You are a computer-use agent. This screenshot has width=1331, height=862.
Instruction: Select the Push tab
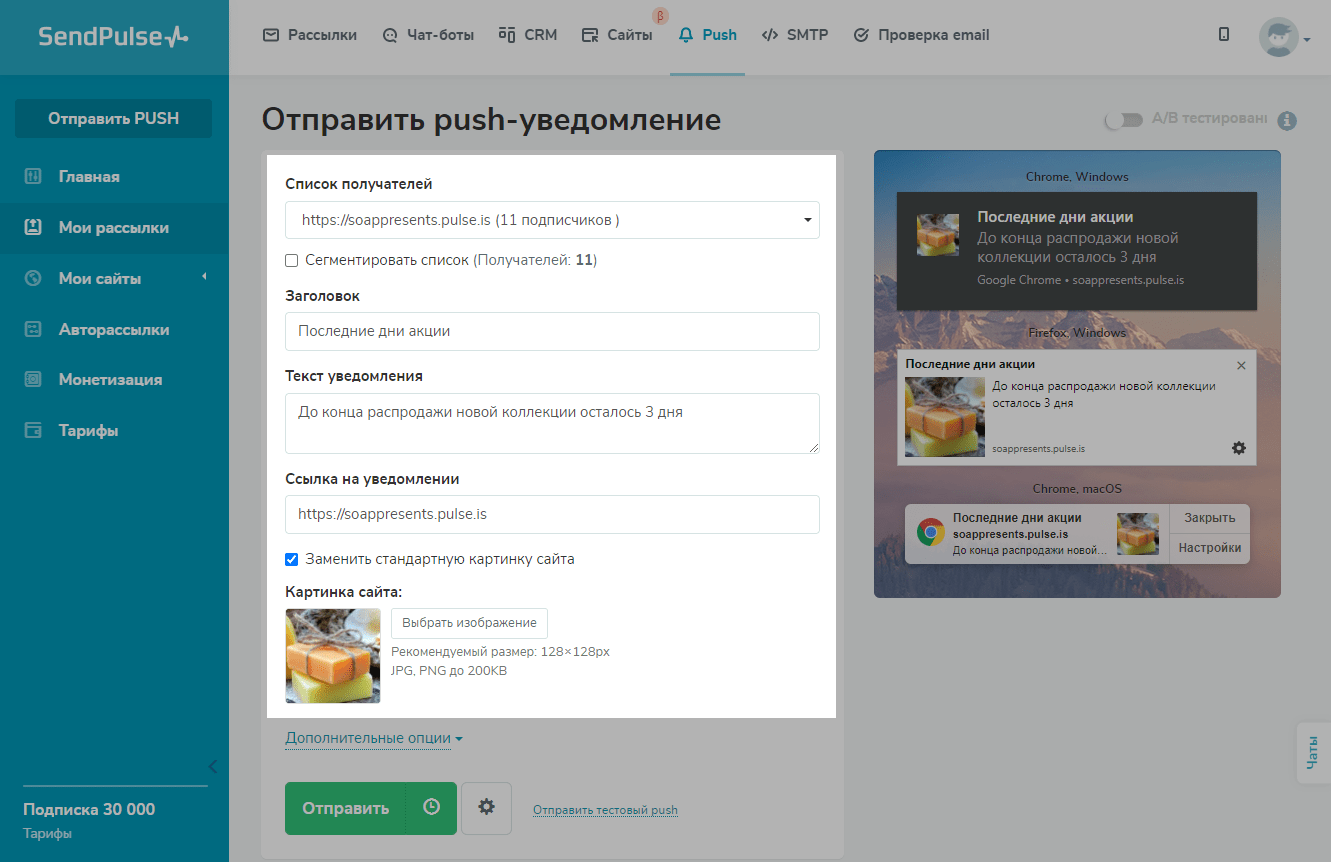click(x=707, y=35)
